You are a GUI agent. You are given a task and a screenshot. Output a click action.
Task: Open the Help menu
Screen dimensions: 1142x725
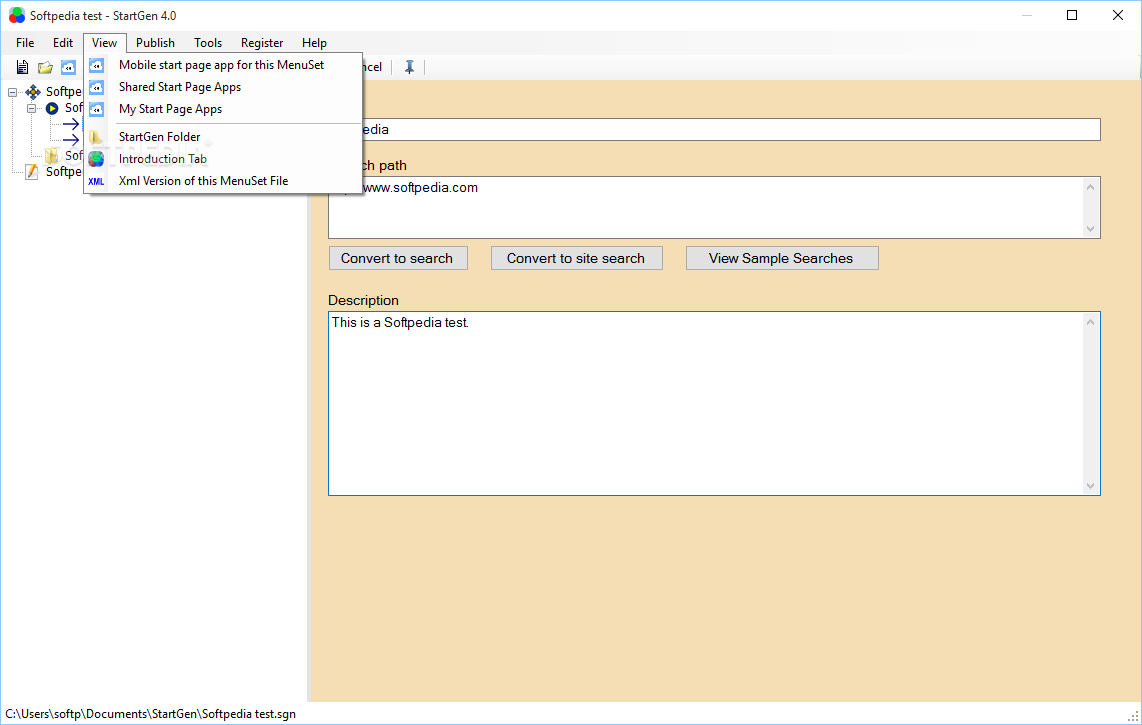(x=314, y=43)
